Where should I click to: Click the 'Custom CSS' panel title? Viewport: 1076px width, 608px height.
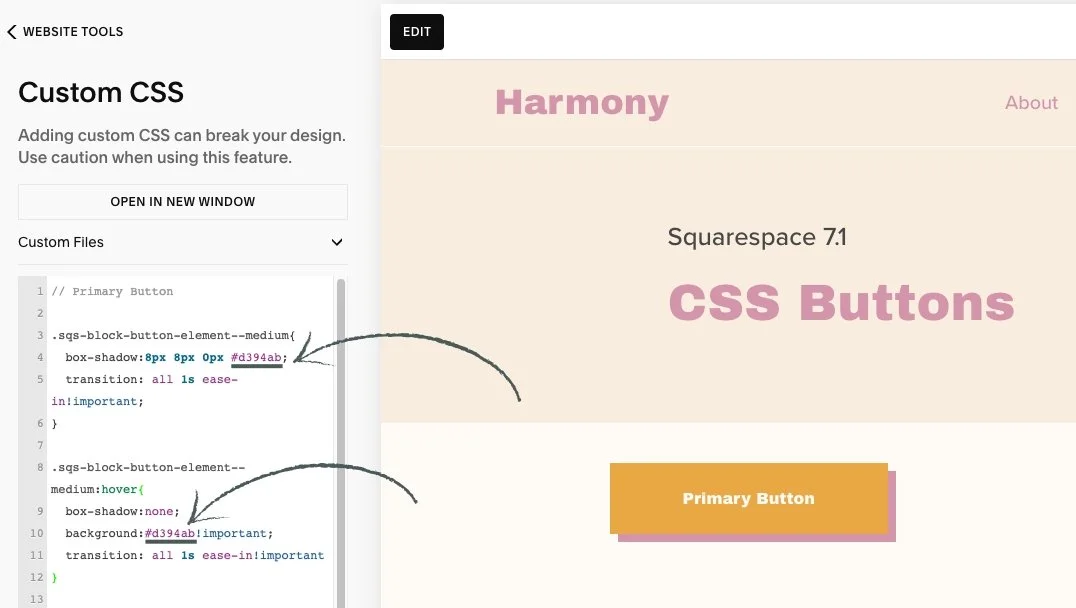[x=101, y=92]
